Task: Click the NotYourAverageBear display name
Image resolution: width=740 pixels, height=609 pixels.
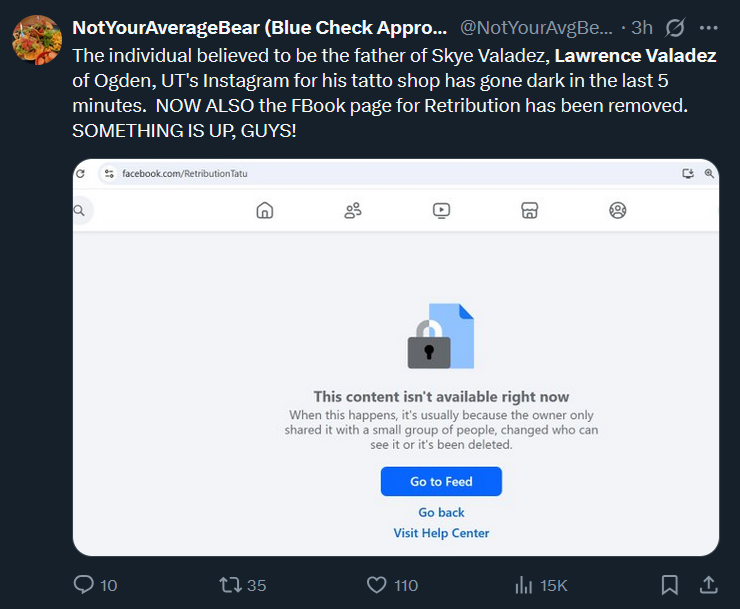Action: [x=259, y=28]
